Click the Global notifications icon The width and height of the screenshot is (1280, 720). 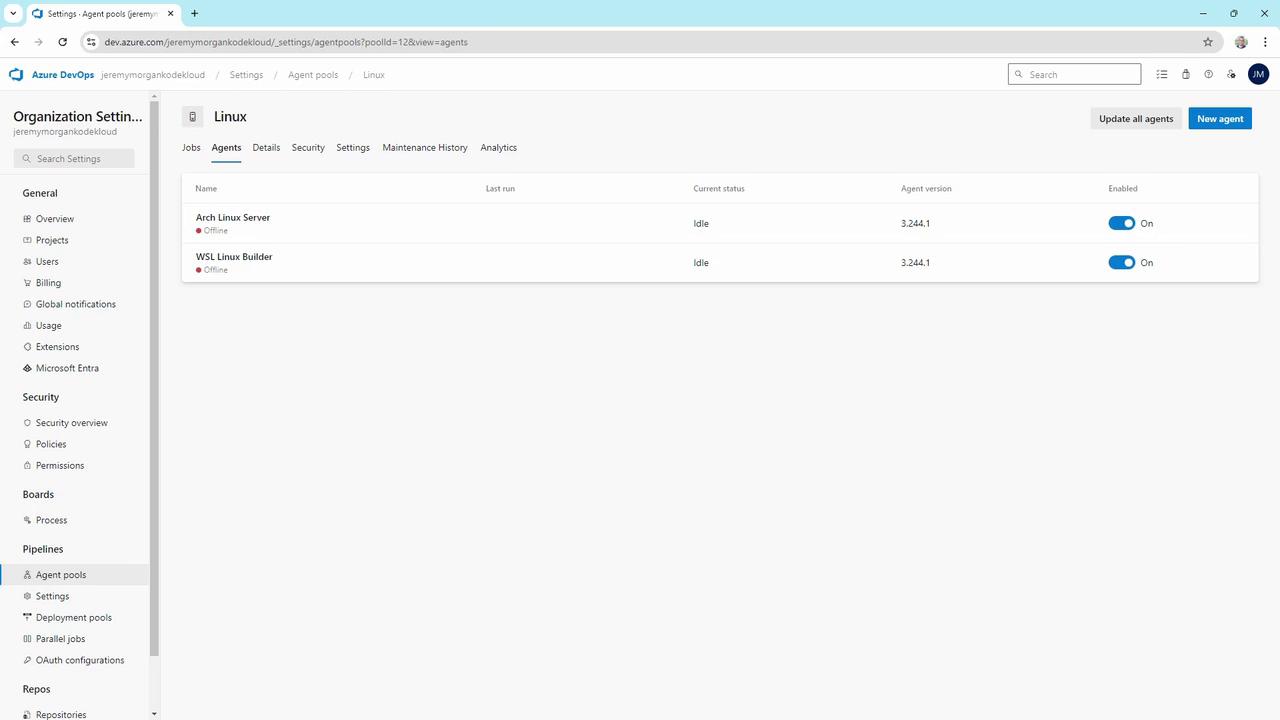pyautogui.click(x=27, y=304)
